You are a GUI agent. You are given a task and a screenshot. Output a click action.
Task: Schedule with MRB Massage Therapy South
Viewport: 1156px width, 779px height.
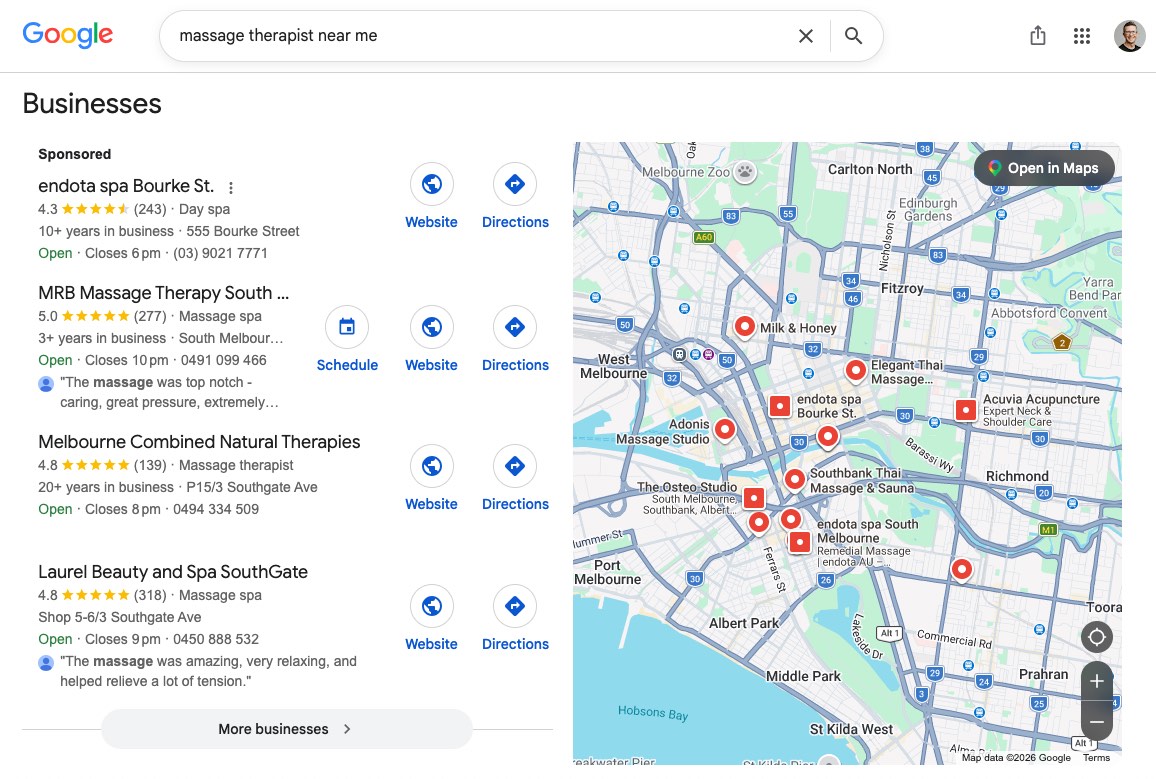pos(347,340)
